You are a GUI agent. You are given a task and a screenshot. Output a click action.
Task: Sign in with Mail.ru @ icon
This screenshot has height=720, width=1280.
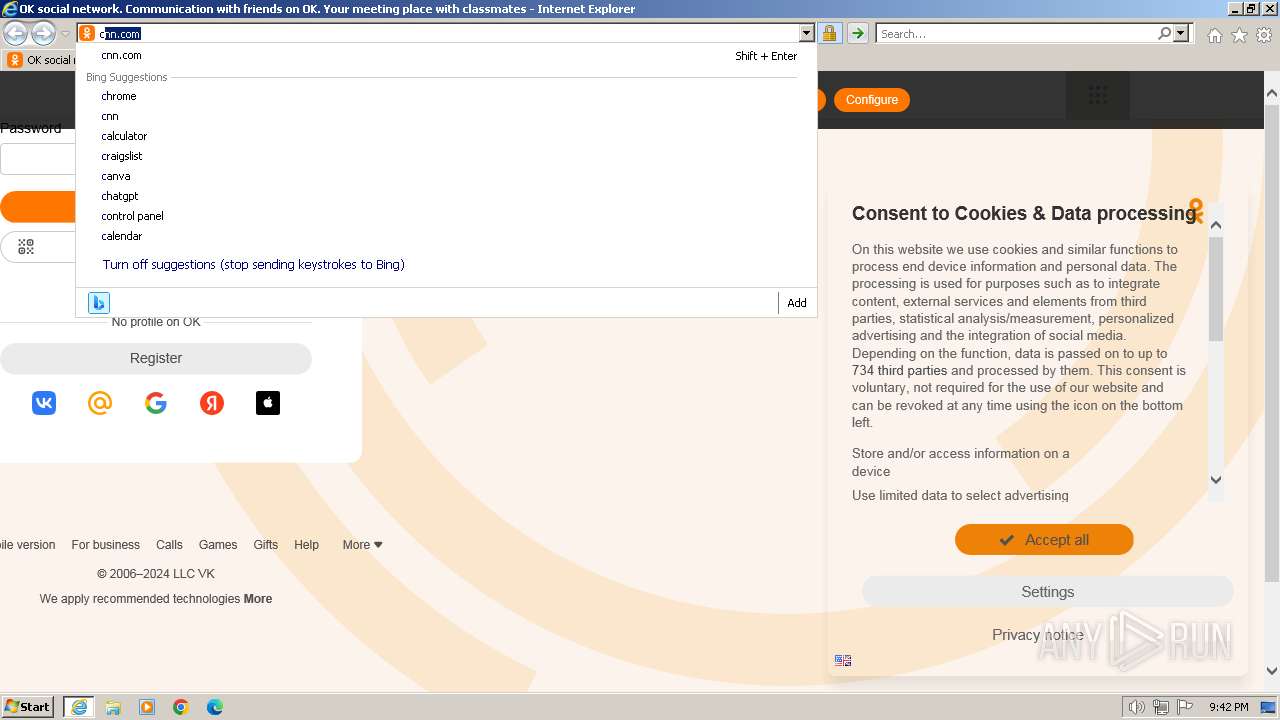tap(100, 403)
